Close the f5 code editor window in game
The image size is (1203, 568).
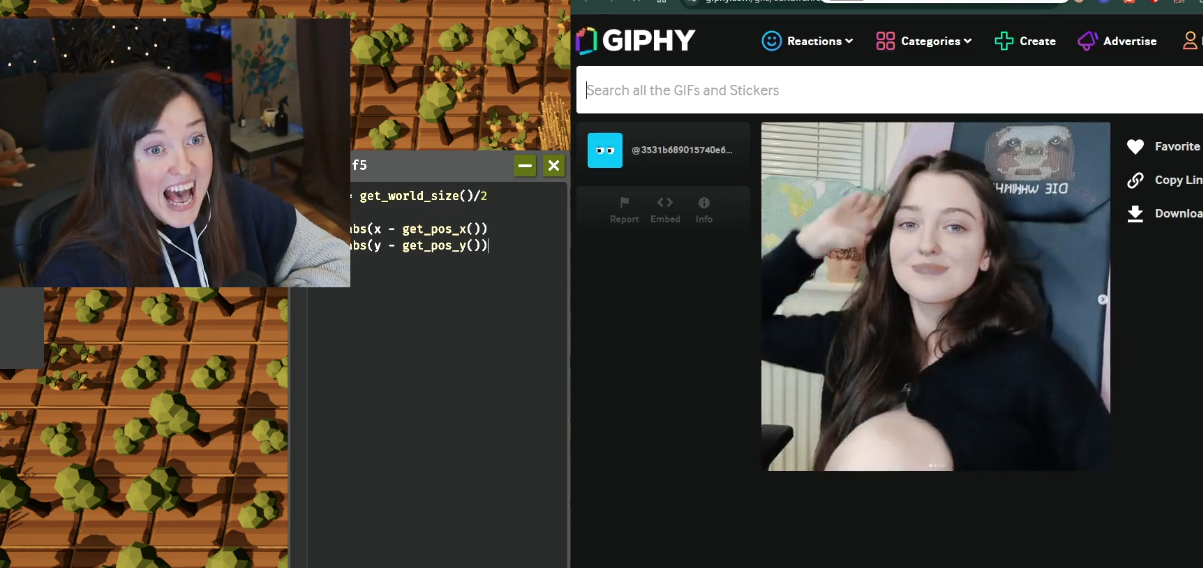(554, 166)
